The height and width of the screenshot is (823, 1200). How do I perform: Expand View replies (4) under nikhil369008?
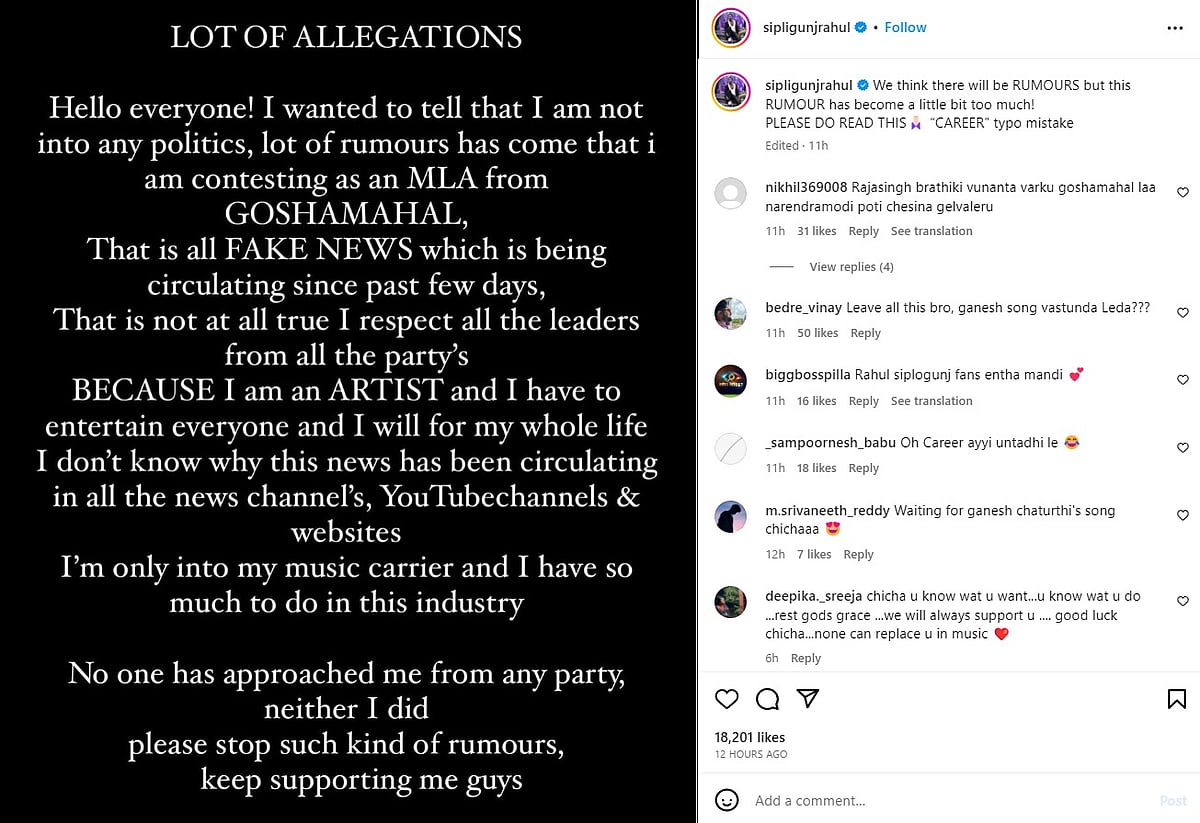(x=851, y=267)
